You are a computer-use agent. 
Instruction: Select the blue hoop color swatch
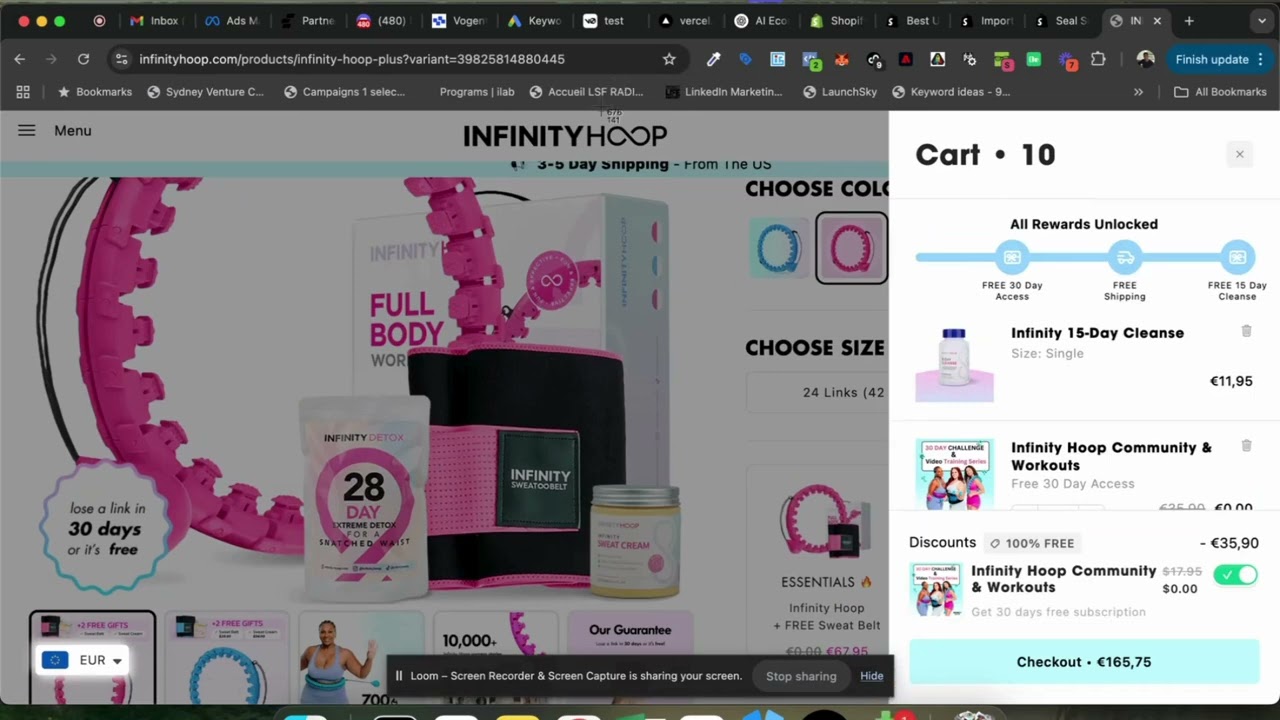pos(779,248)
